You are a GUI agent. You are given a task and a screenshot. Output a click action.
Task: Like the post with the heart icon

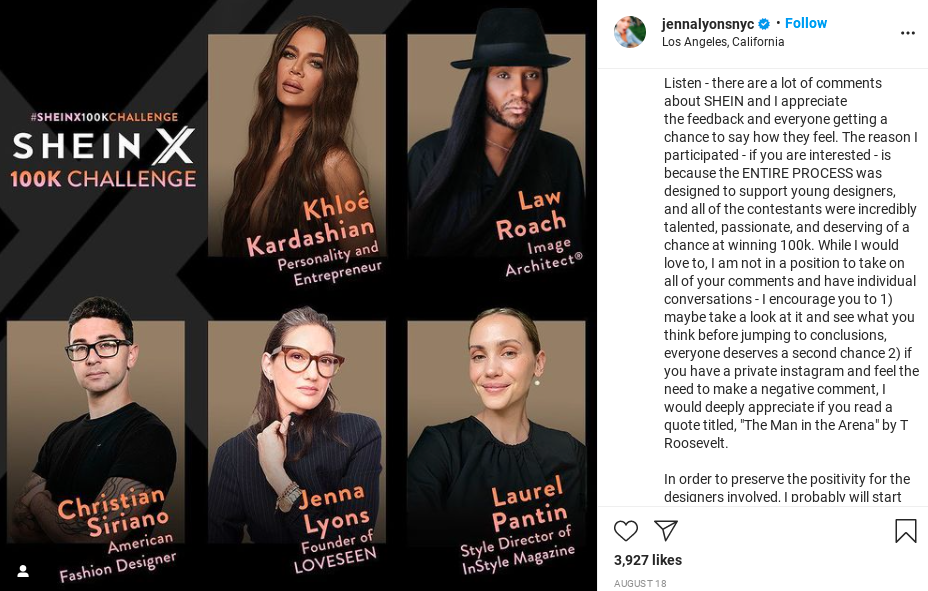(626, 531)
